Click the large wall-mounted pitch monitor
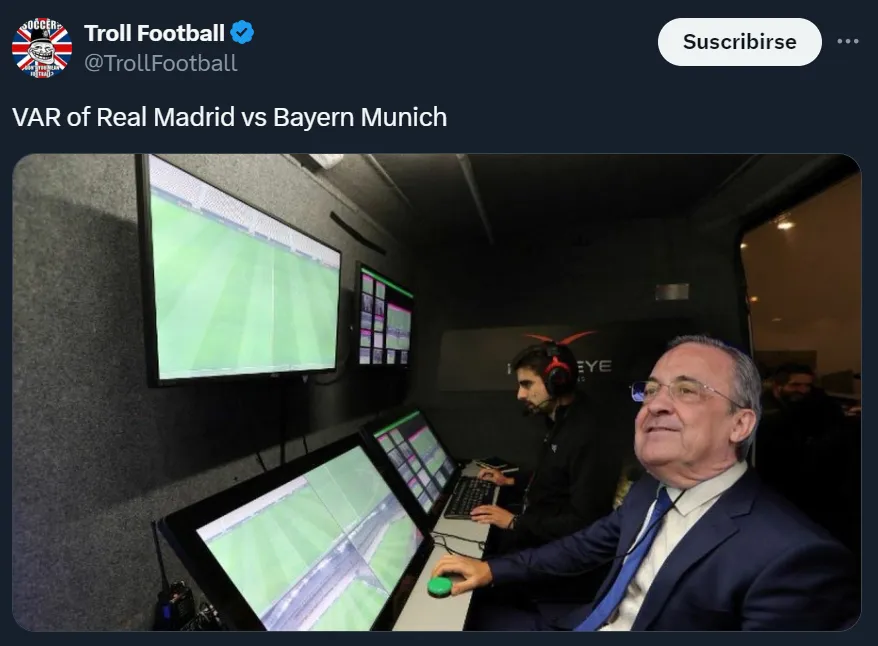 [241, 274]
